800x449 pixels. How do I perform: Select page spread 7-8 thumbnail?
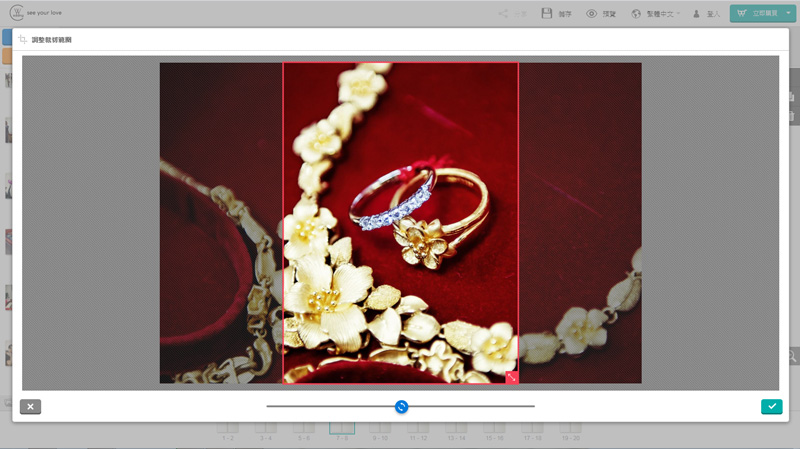click(x=342, y=429)
